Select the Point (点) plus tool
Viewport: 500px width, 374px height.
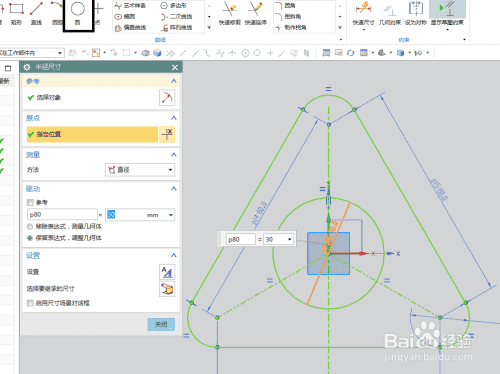tap(98, 13)
